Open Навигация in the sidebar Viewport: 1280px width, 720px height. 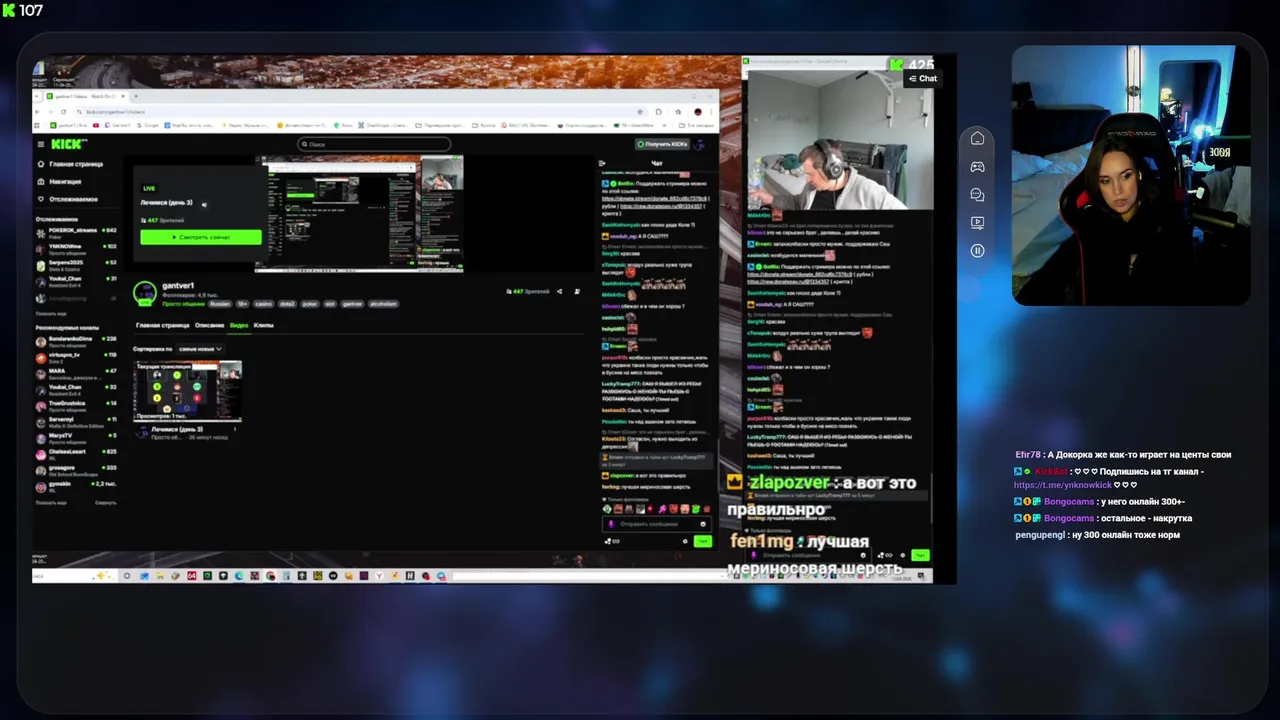(x=60, y=182)
